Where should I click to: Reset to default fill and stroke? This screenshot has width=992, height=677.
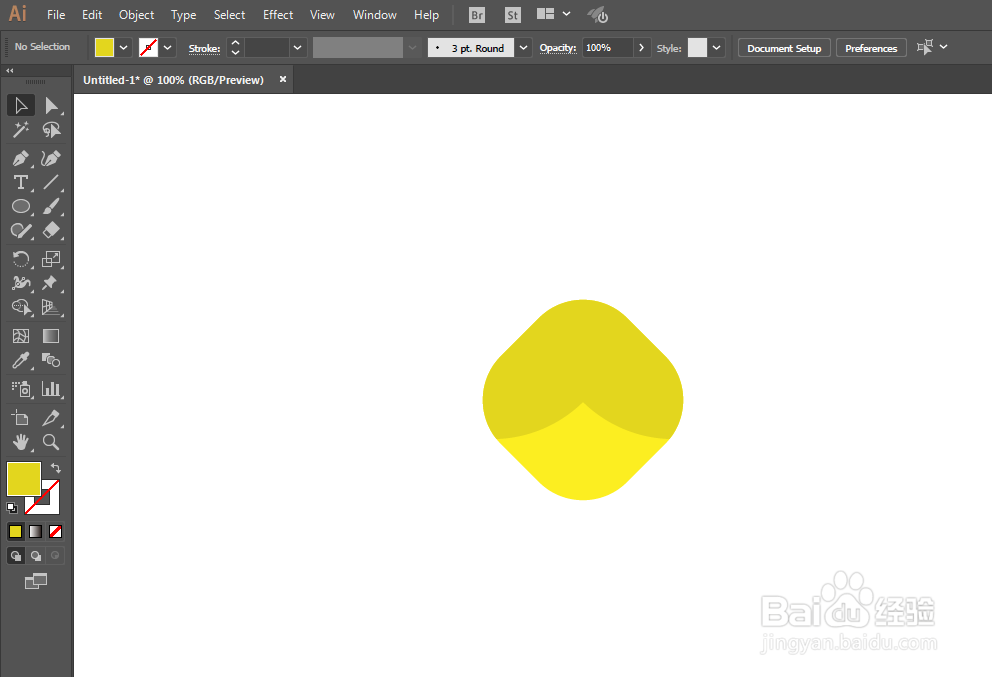[x=11, y=507]
